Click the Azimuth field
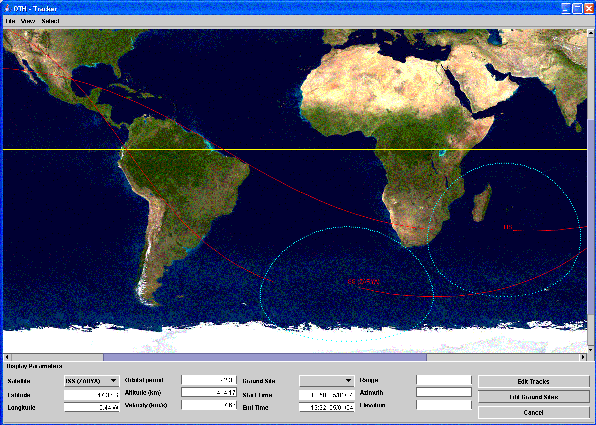Image resolution: width=596 pixels, height=425 pixels. (444, 392)
